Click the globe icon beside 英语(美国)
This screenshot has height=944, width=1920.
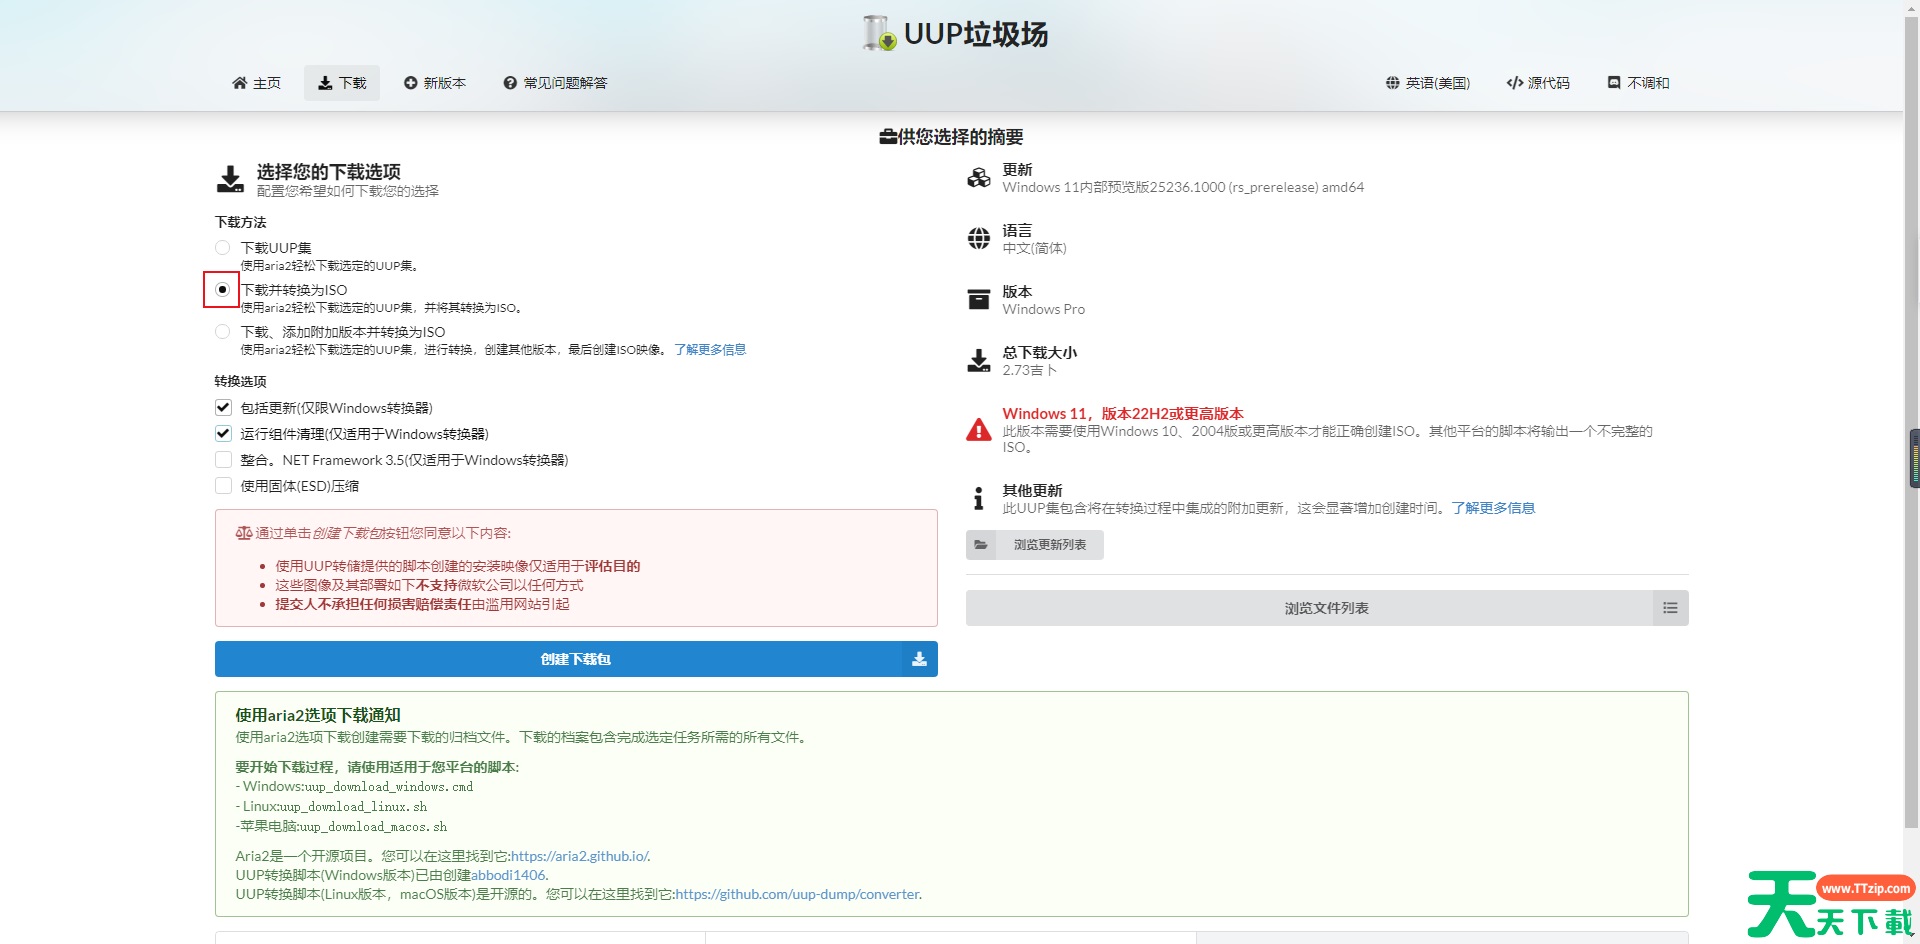[x=1392, y=83]
